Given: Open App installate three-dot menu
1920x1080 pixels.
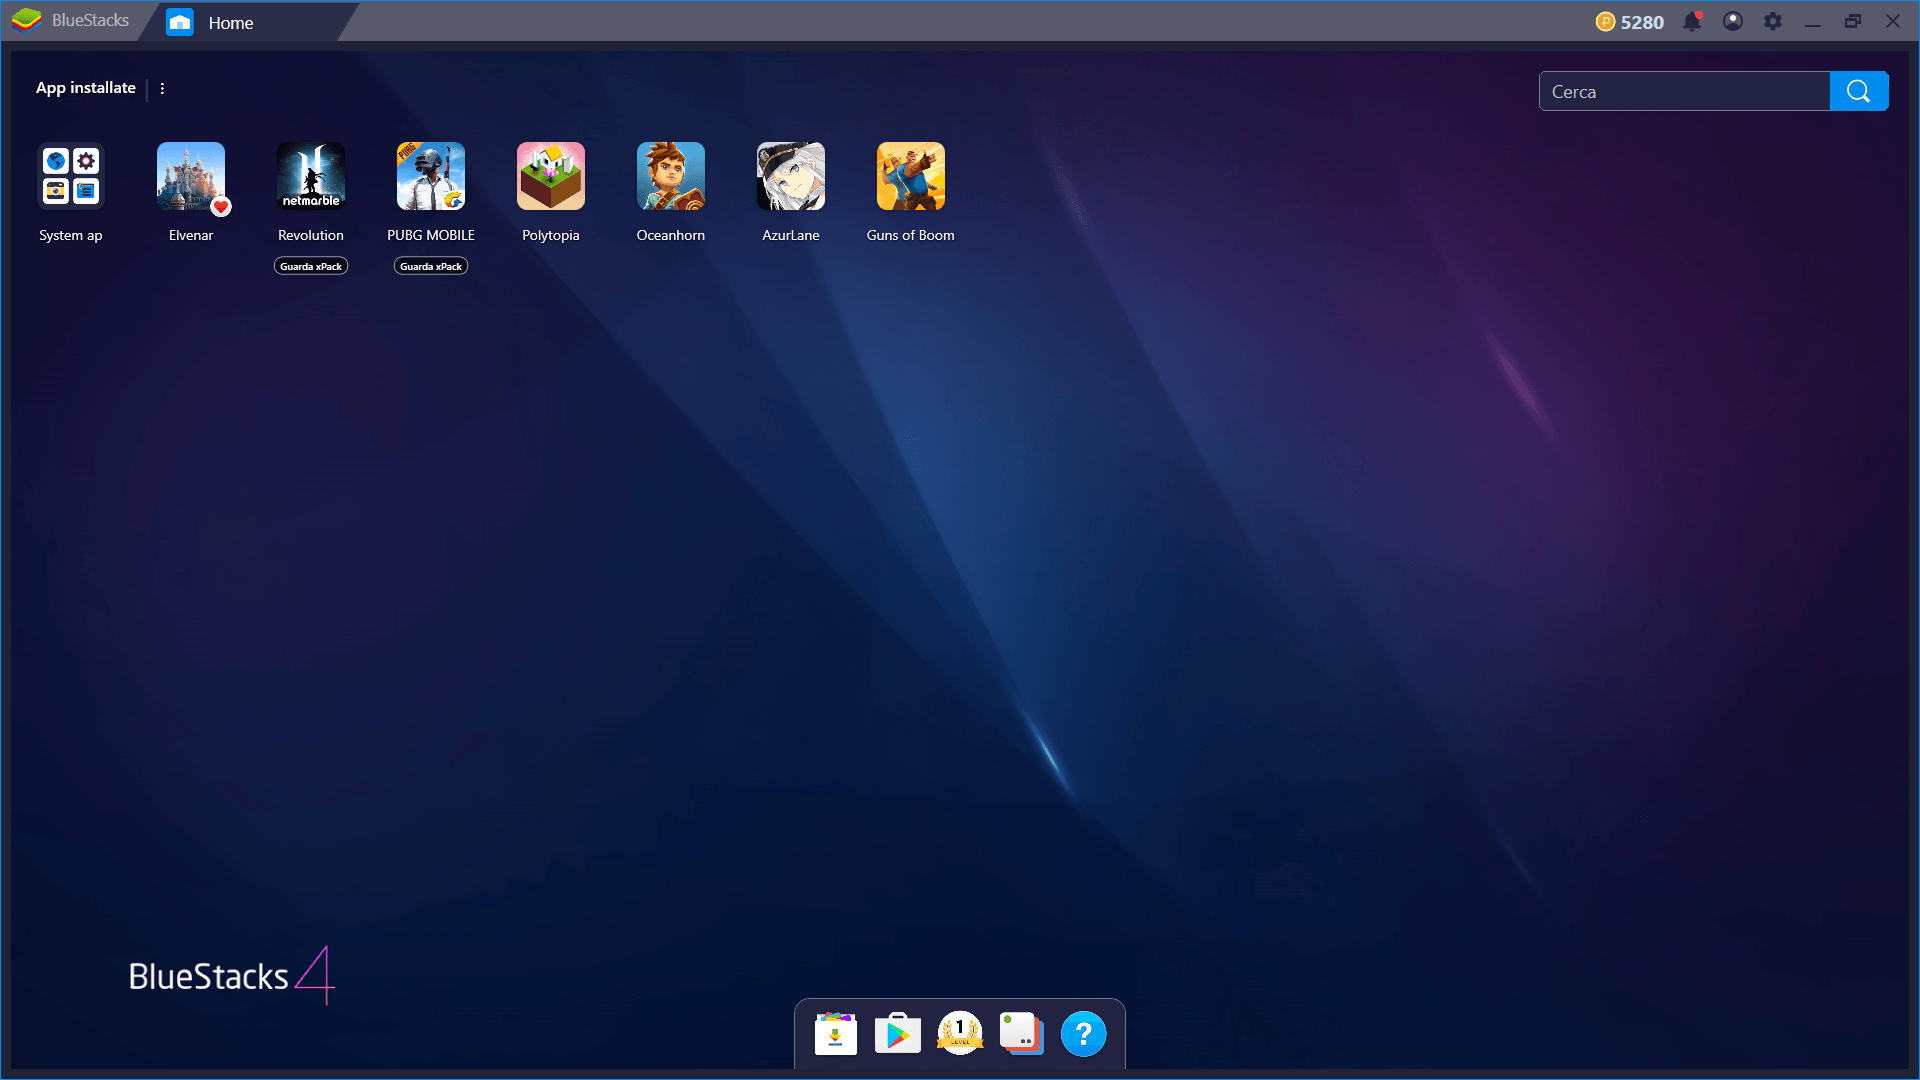Looking at the screenshot, I should click(x=162, y=89).
